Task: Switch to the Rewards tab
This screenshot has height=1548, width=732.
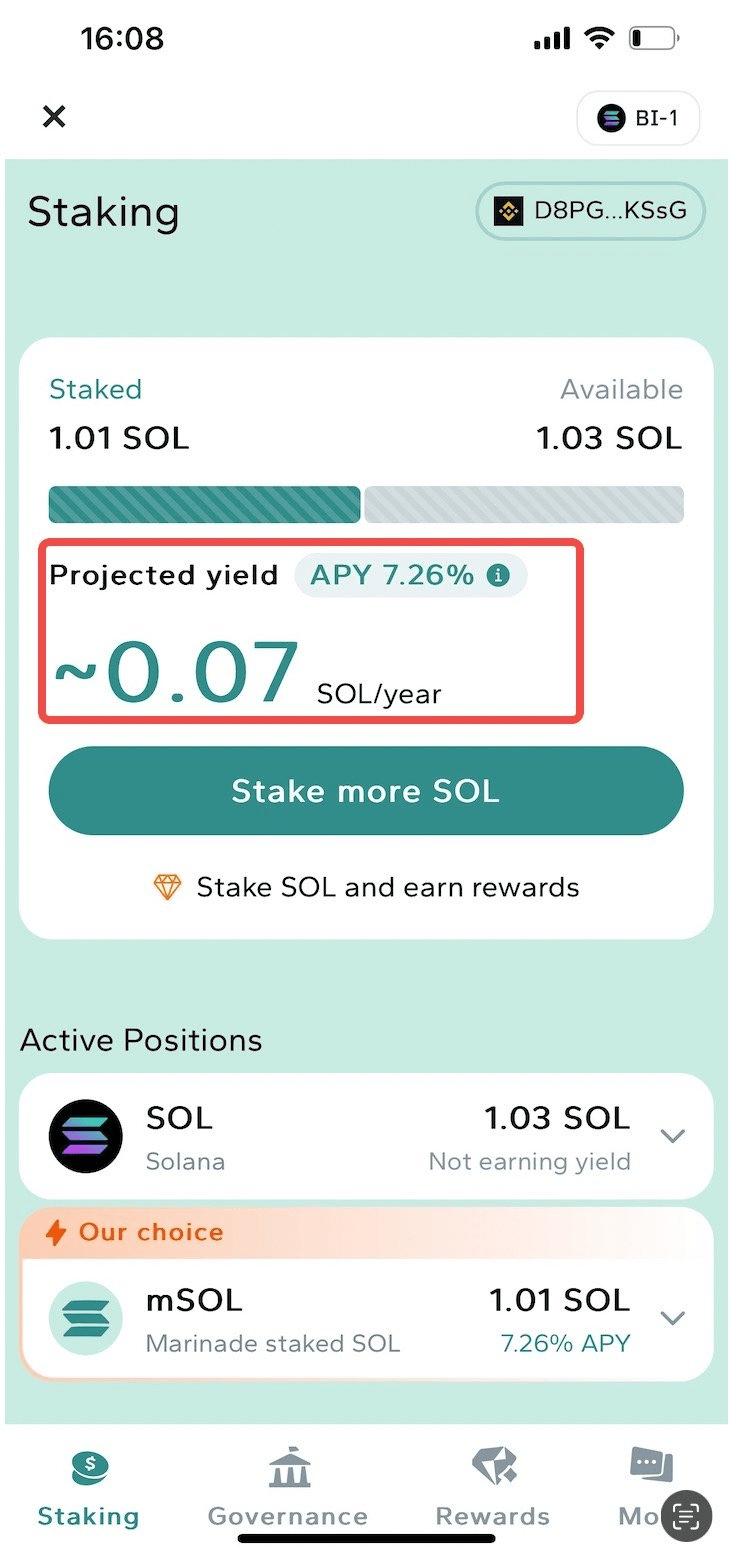Action: click(x=492, y=1490)
